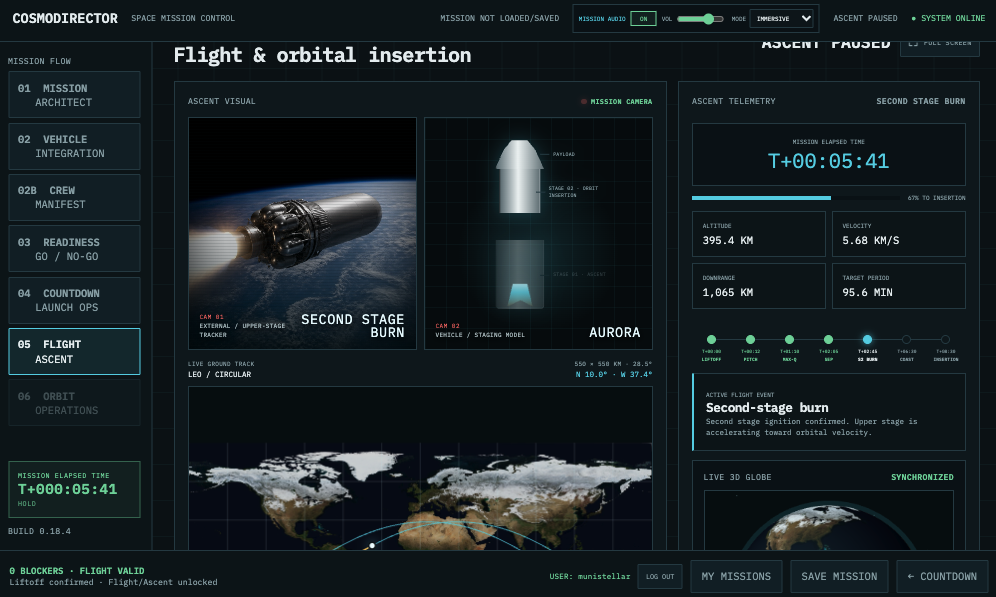Click the active S2 Burn timeline marker
The width and height of the screenshot is (996, 597).
coord(868,340)
